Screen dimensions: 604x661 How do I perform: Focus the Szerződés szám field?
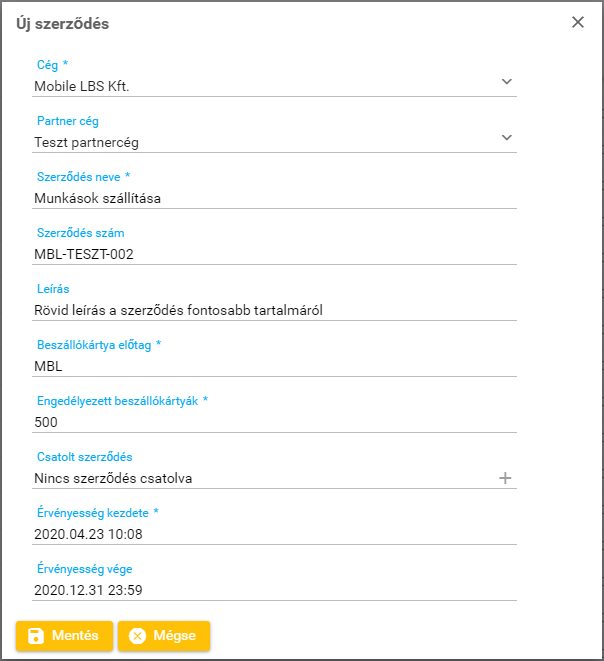click(x=274, y=254)
